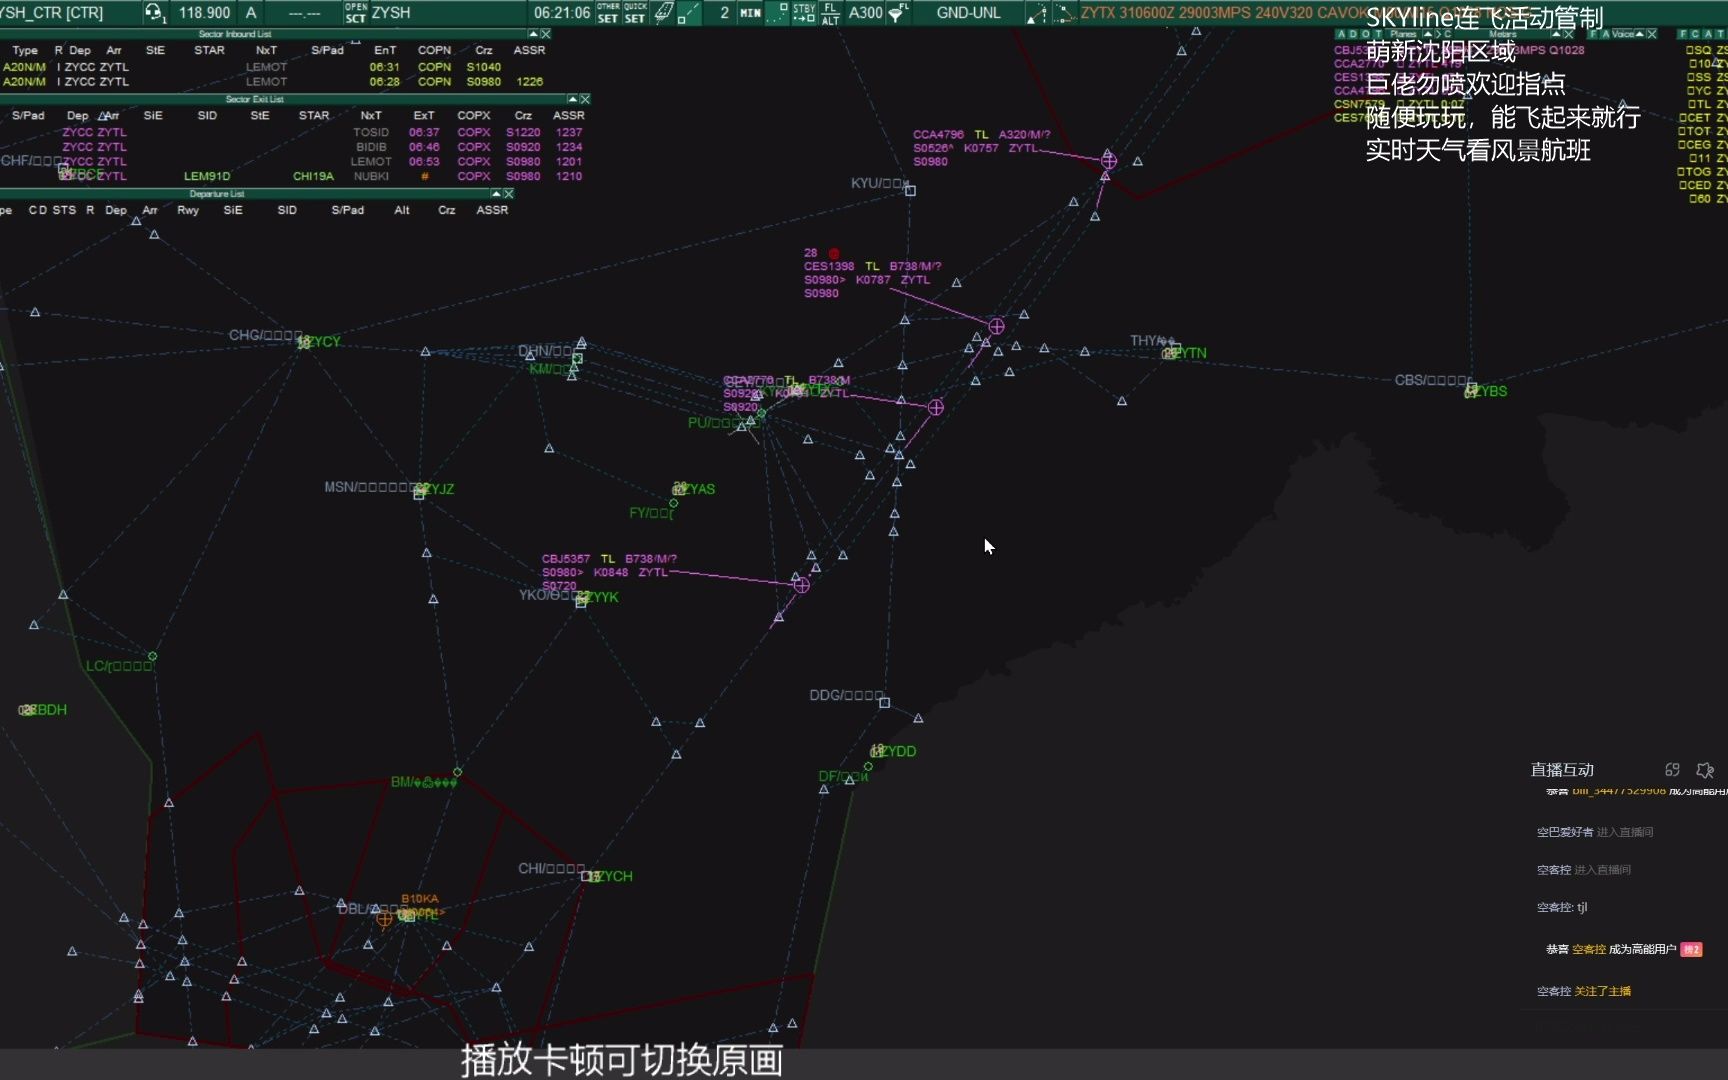Click the dotted route segments icon
Image resolution: width=1728 pixels, height=1080 pixels.
click(x=1065, y=13)
